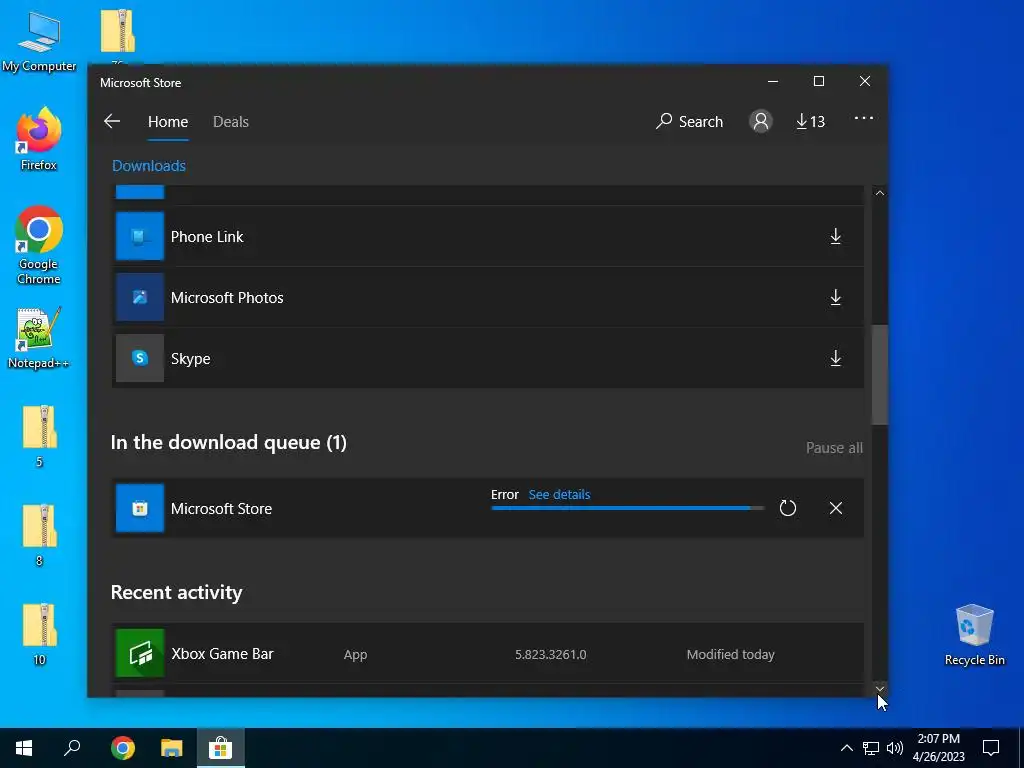Download the Phone Link update
The width and height of the screenshot is (1024, 768).
(x=835, y=236)
